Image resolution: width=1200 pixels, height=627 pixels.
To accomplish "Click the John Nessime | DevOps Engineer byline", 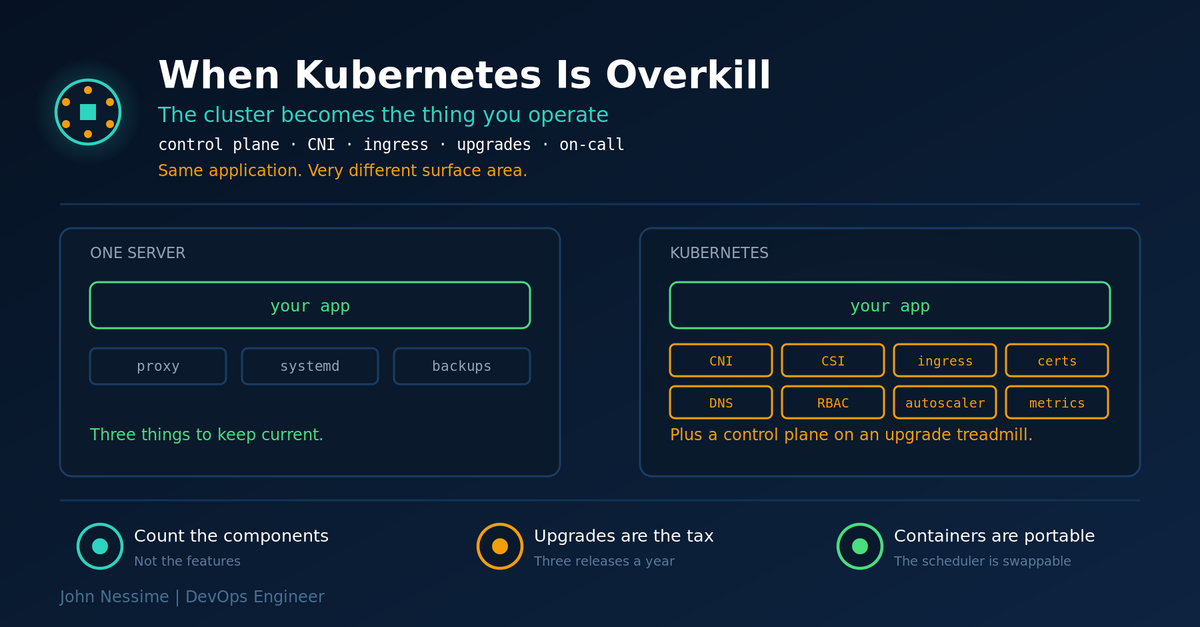I will pyautogui.click(x=192, y=597).
